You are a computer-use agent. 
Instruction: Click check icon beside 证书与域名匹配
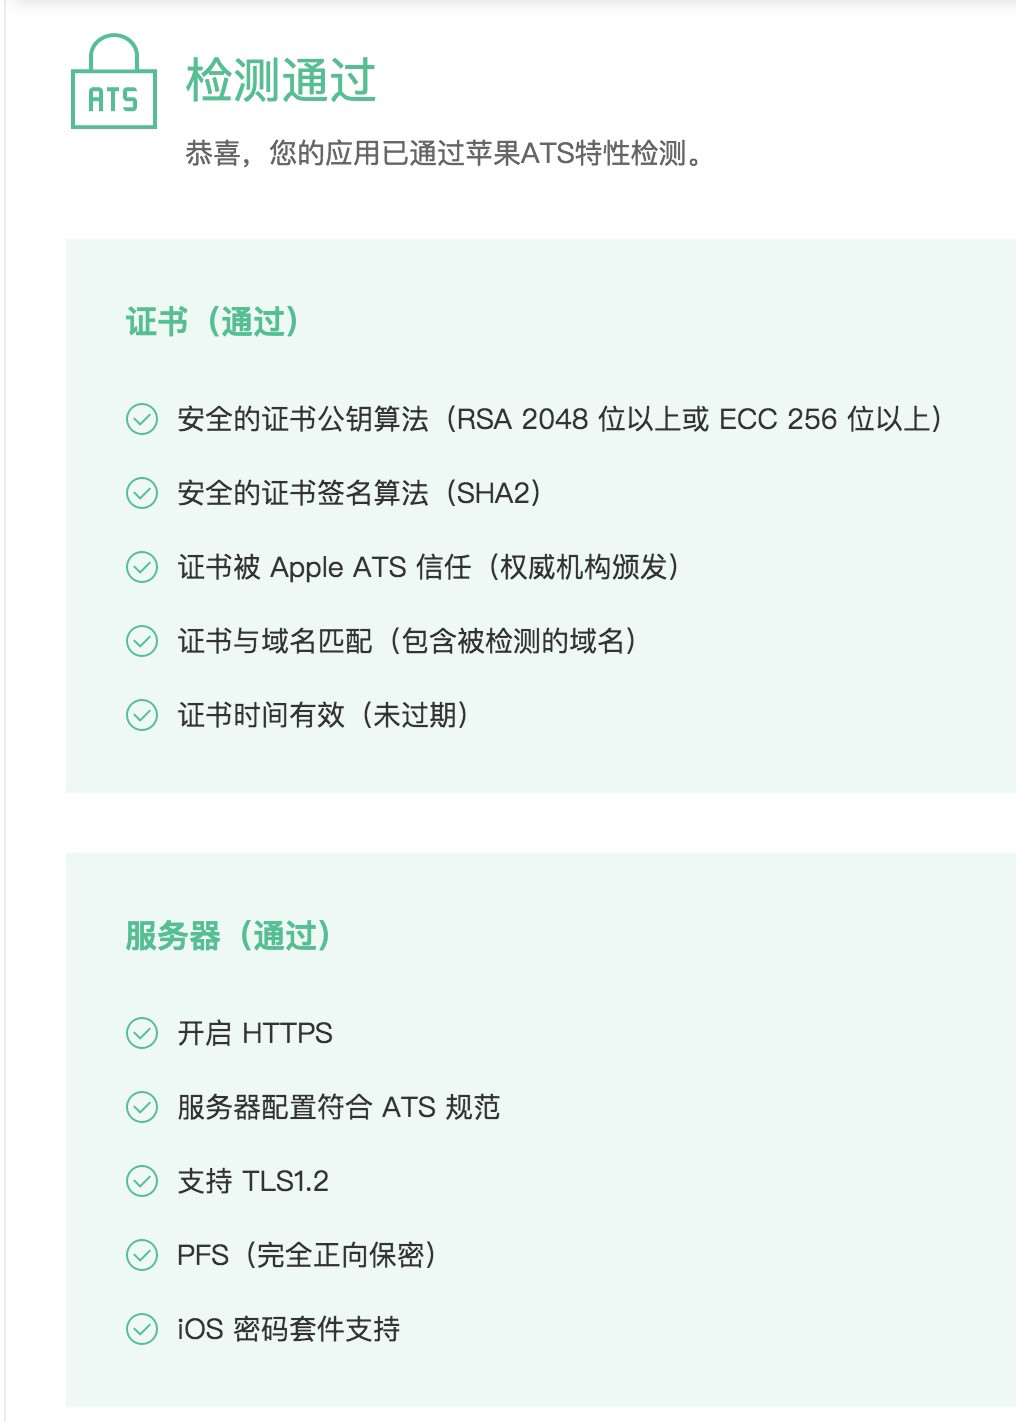[142, 641]
